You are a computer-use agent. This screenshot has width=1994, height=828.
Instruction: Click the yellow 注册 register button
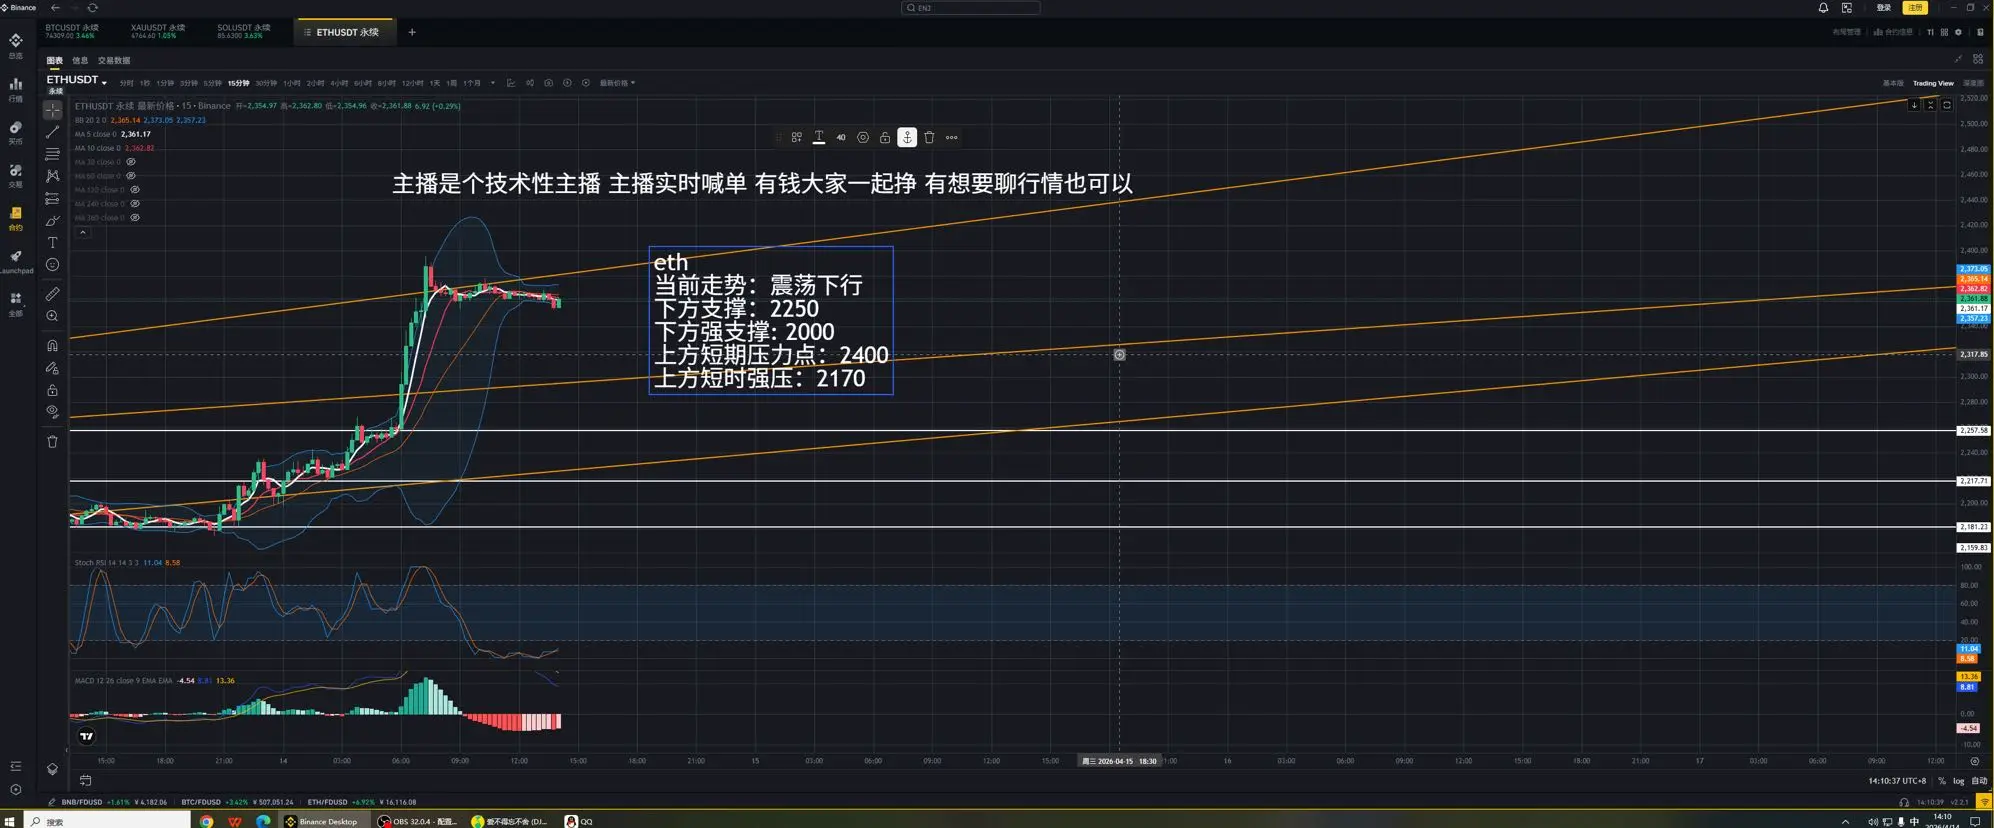(1915, 8)
